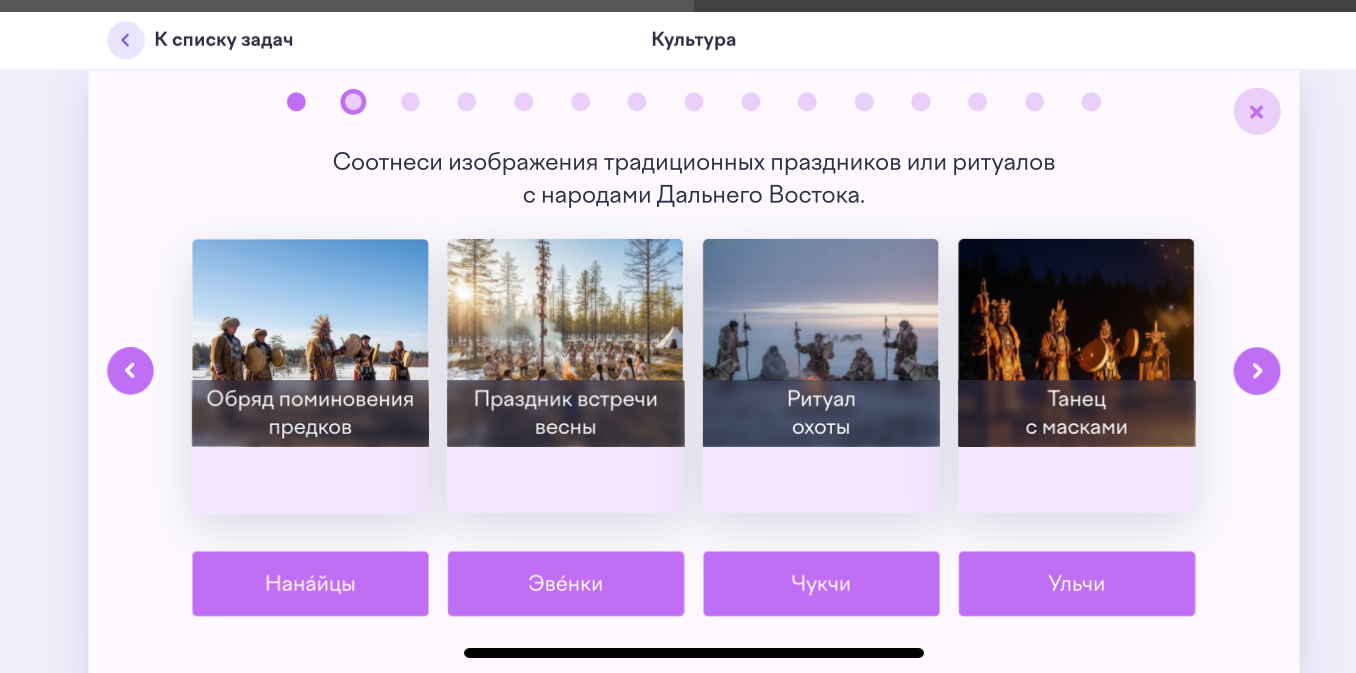
Task: Close the task with the purple X button
Action: [x=1257, y=112]
